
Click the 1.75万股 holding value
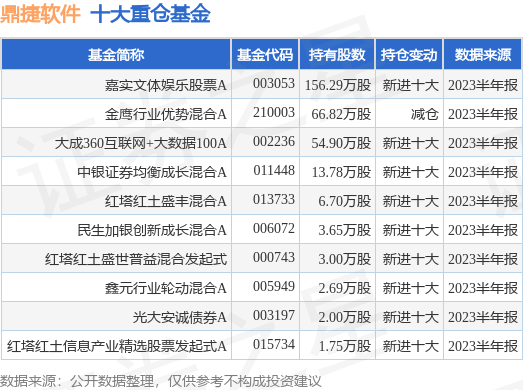tap(345, 346)
